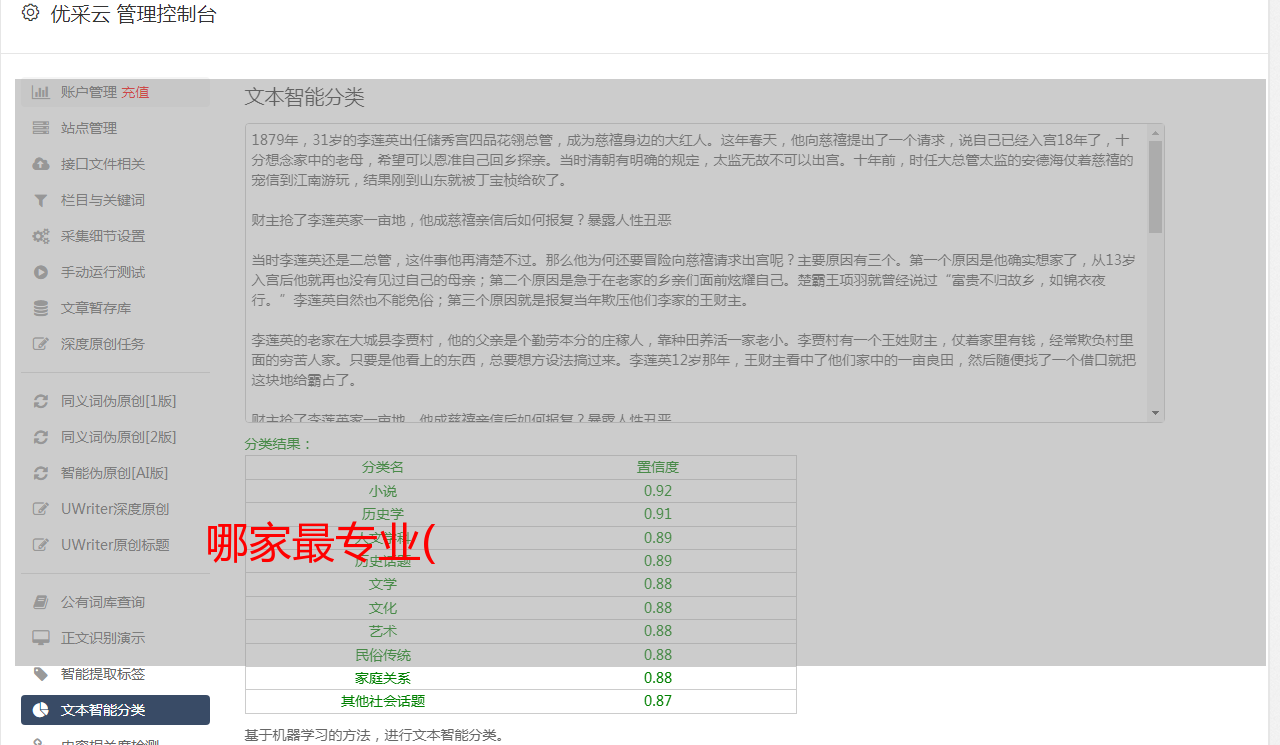
Task: Click the text area scroll-up arrow
Action: 1156,132
